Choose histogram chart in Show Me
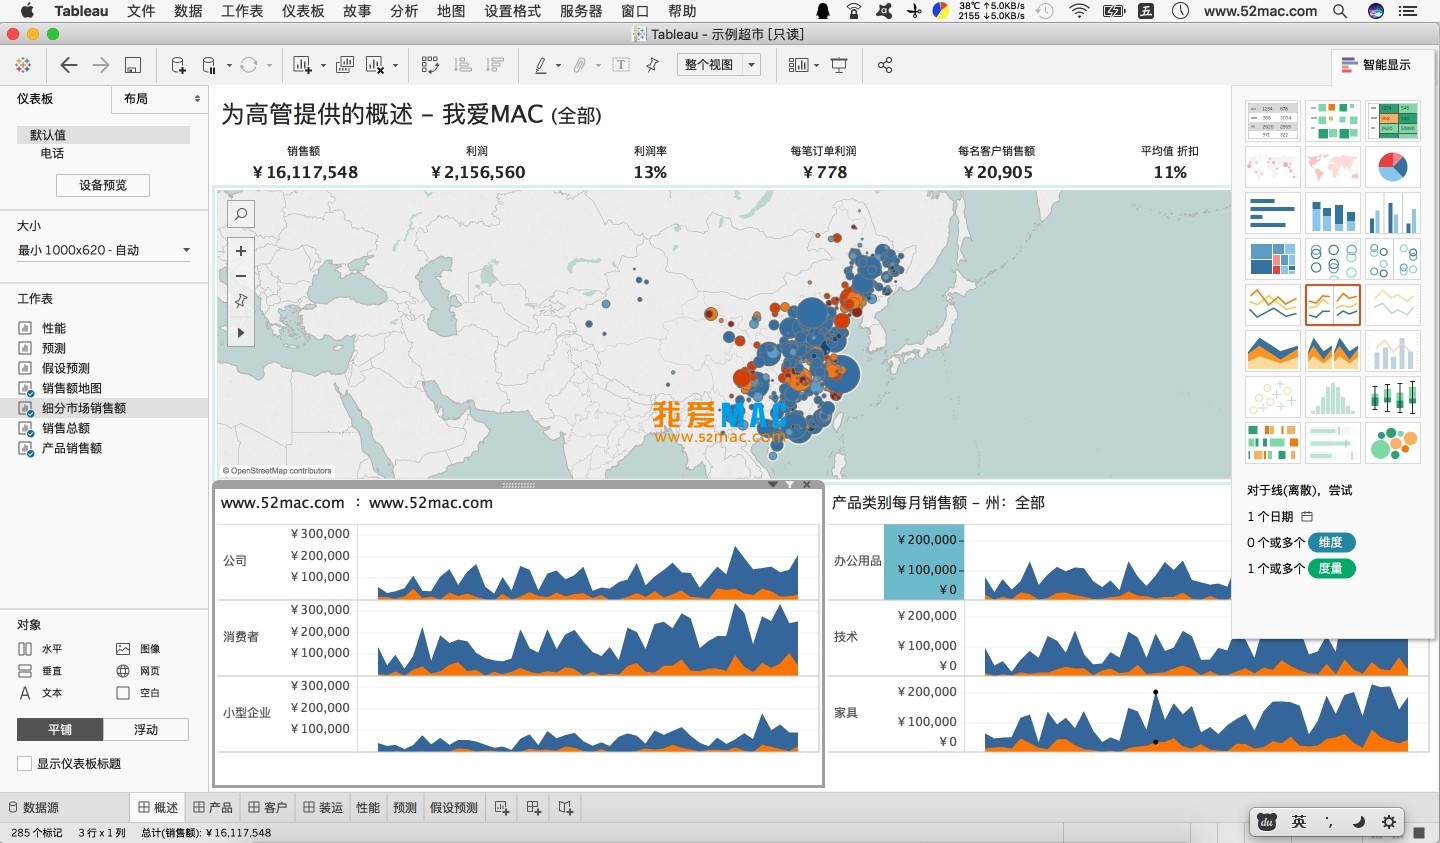The height and width of the screenshot is (843, 1440). (1333, 397)
